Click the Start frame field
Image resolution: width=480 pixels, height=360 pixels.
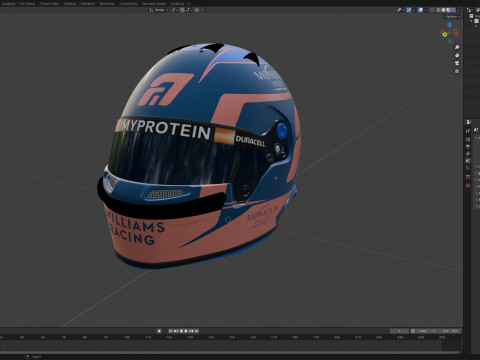(428, 331)
